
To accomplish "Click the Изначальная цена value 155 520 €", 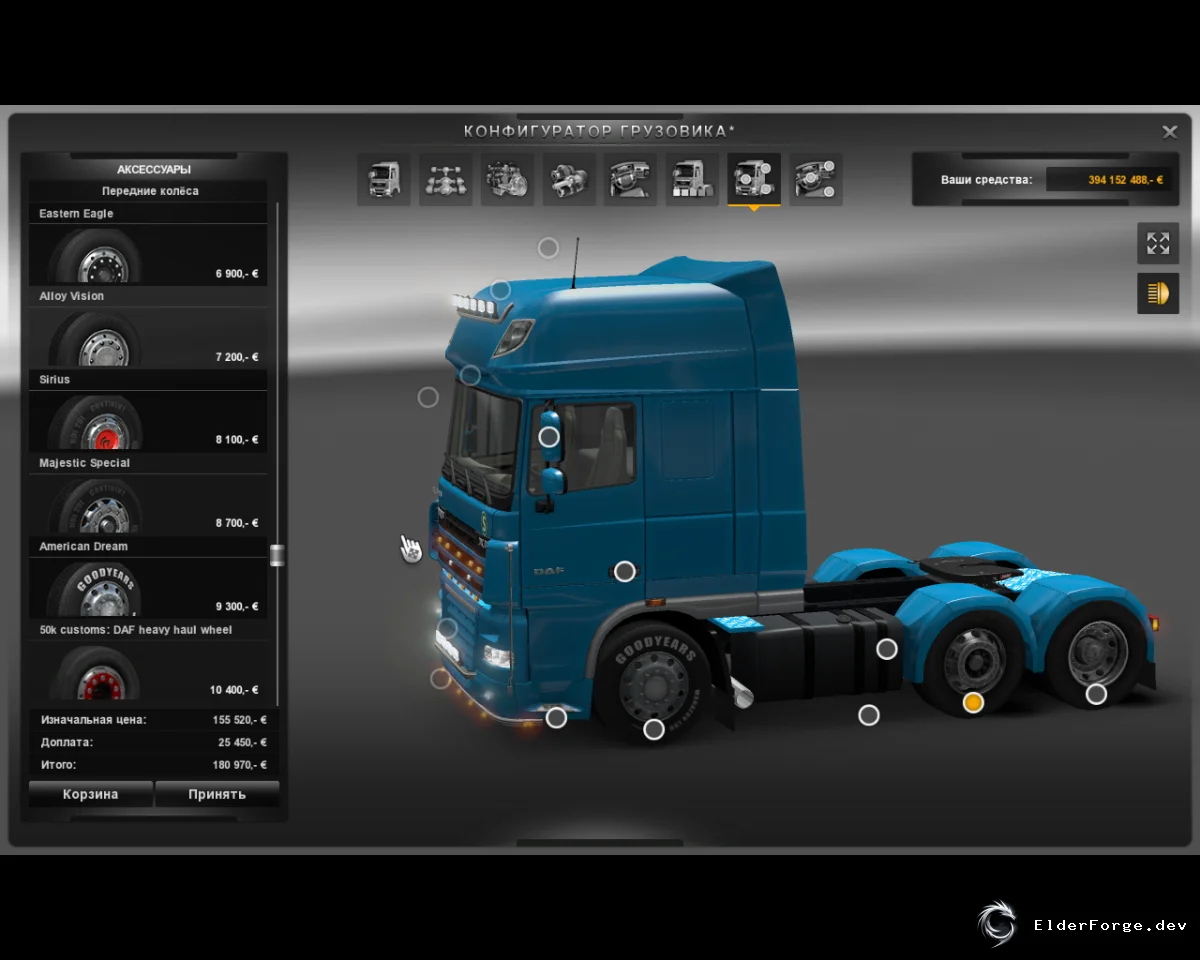I will [239, 720].
